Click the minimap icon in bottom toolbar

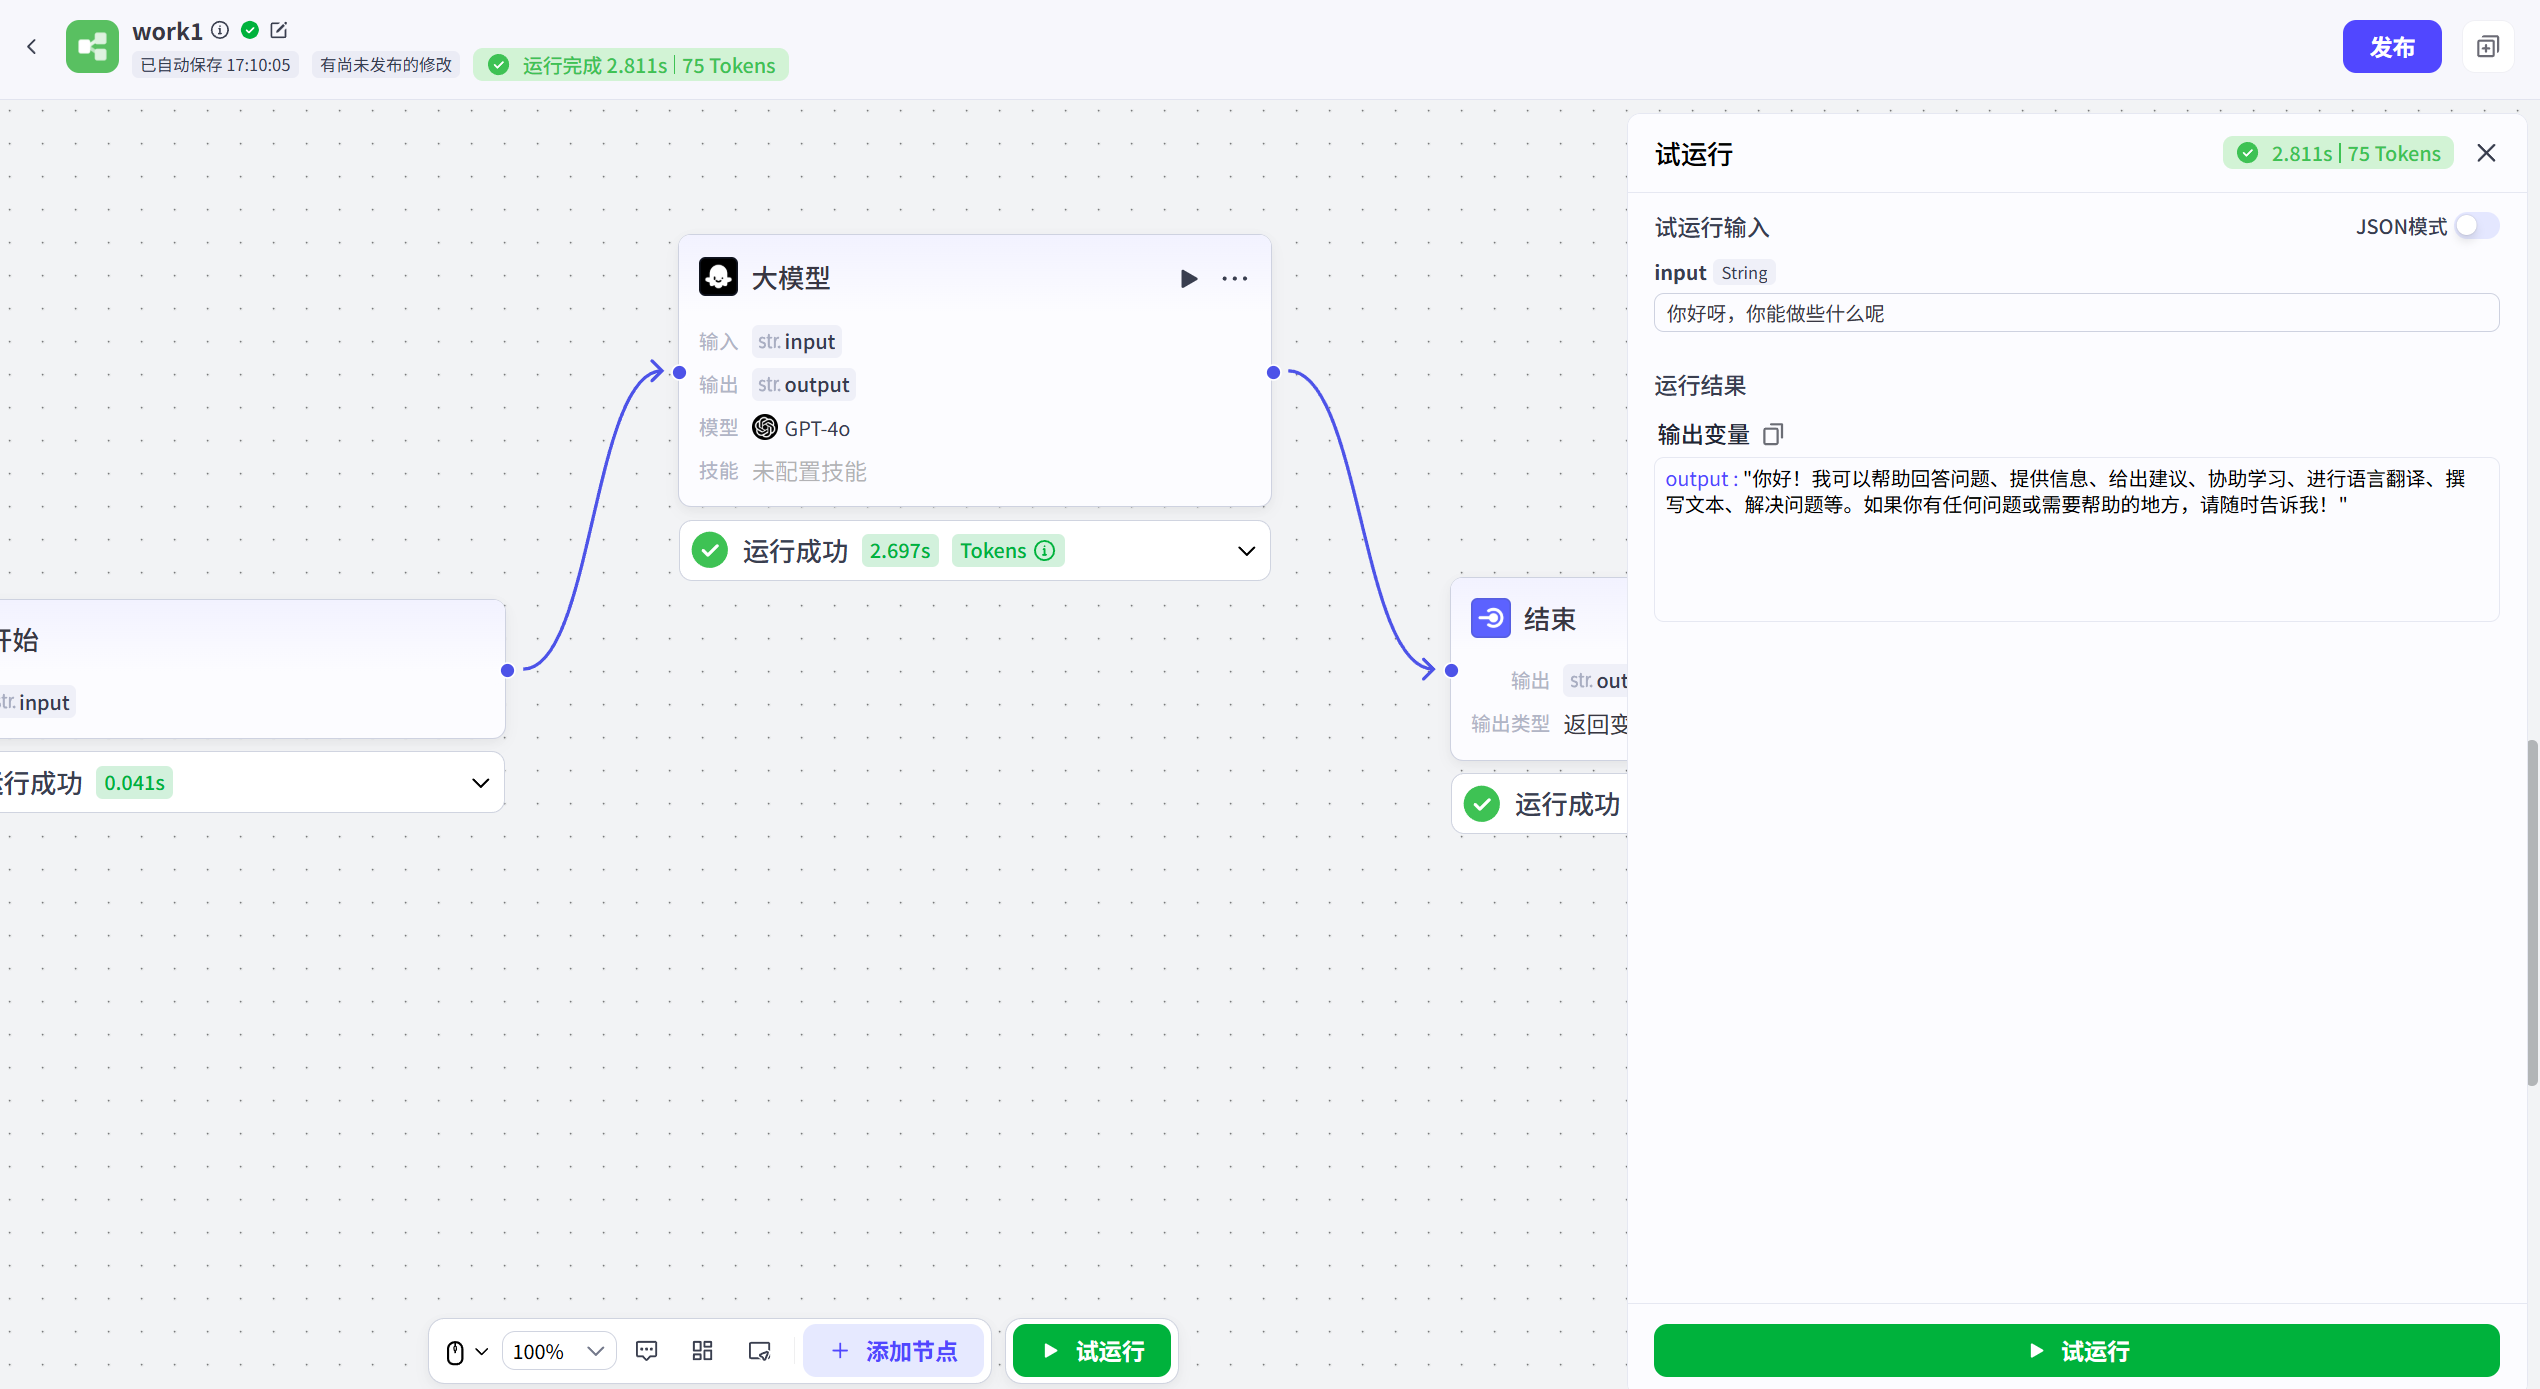click(759, 1351)
